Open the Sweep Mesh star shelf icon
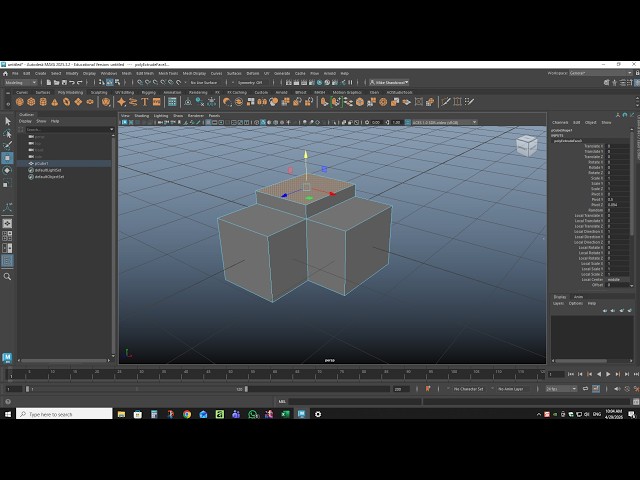The width and height of the screenshot is (640, 480). point(121,102)
